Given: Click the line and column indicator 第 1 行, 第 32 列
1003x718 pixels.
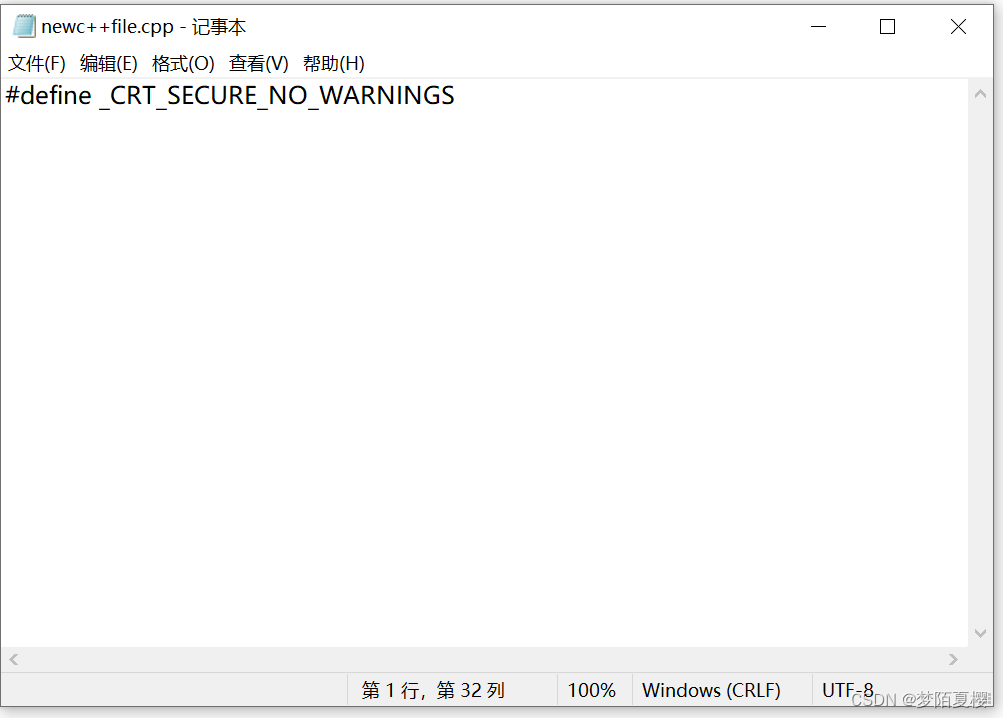Looking at the screenshot, I should click(x=432, y=690).
